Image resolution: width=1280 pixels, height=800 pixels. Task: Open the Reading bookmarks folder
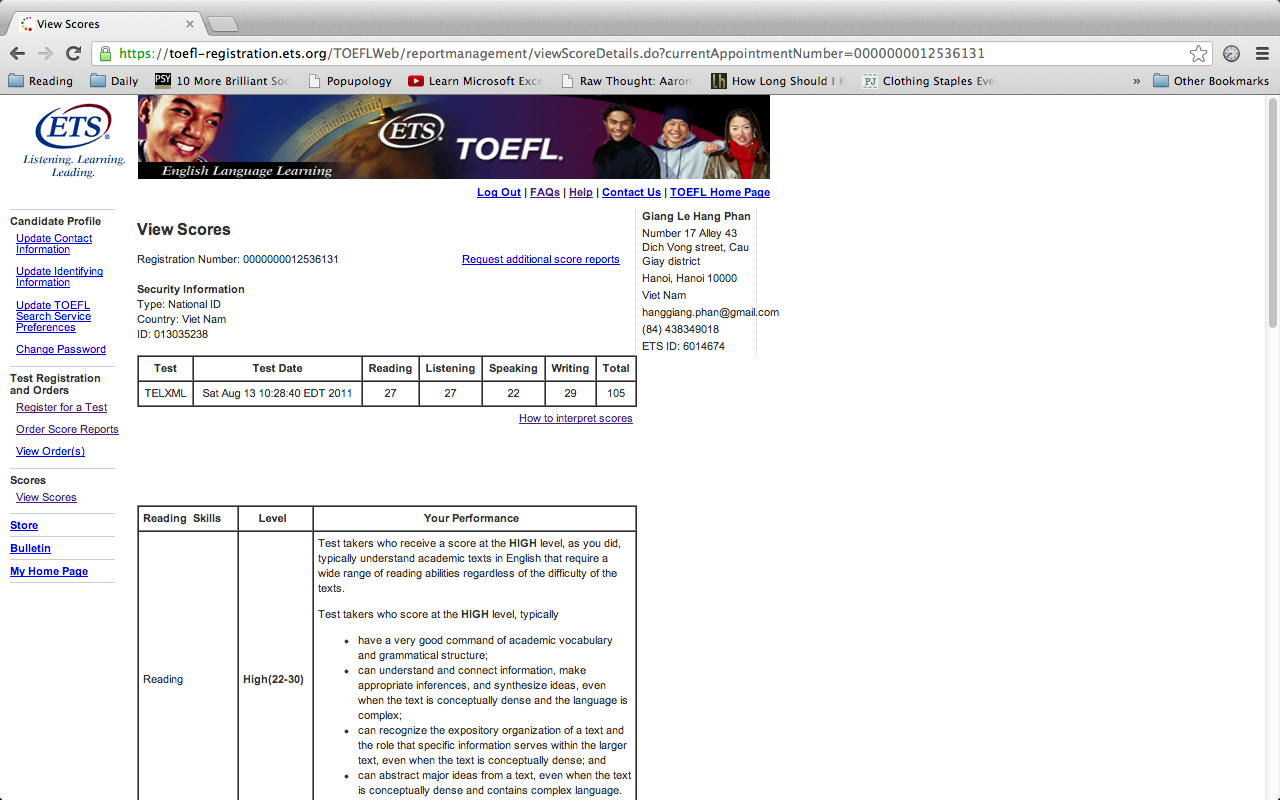tap(40, 81)
